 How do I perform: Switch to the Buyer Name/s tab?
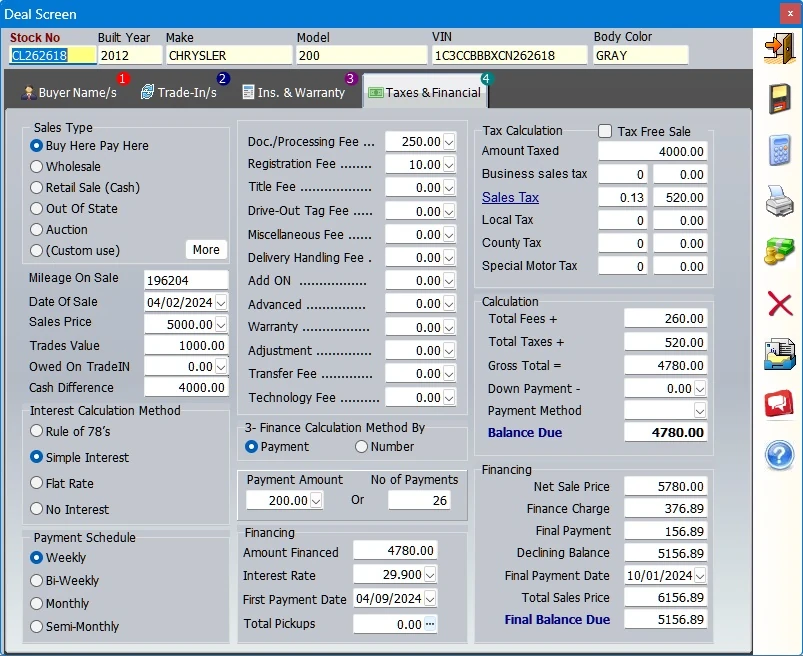tap(70, 93)
